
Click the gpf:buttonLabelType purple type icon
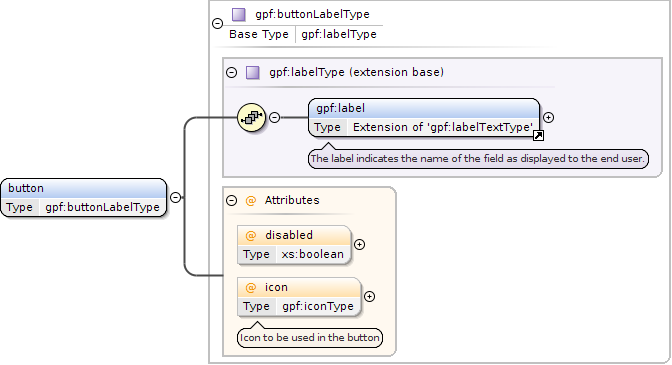239,14
